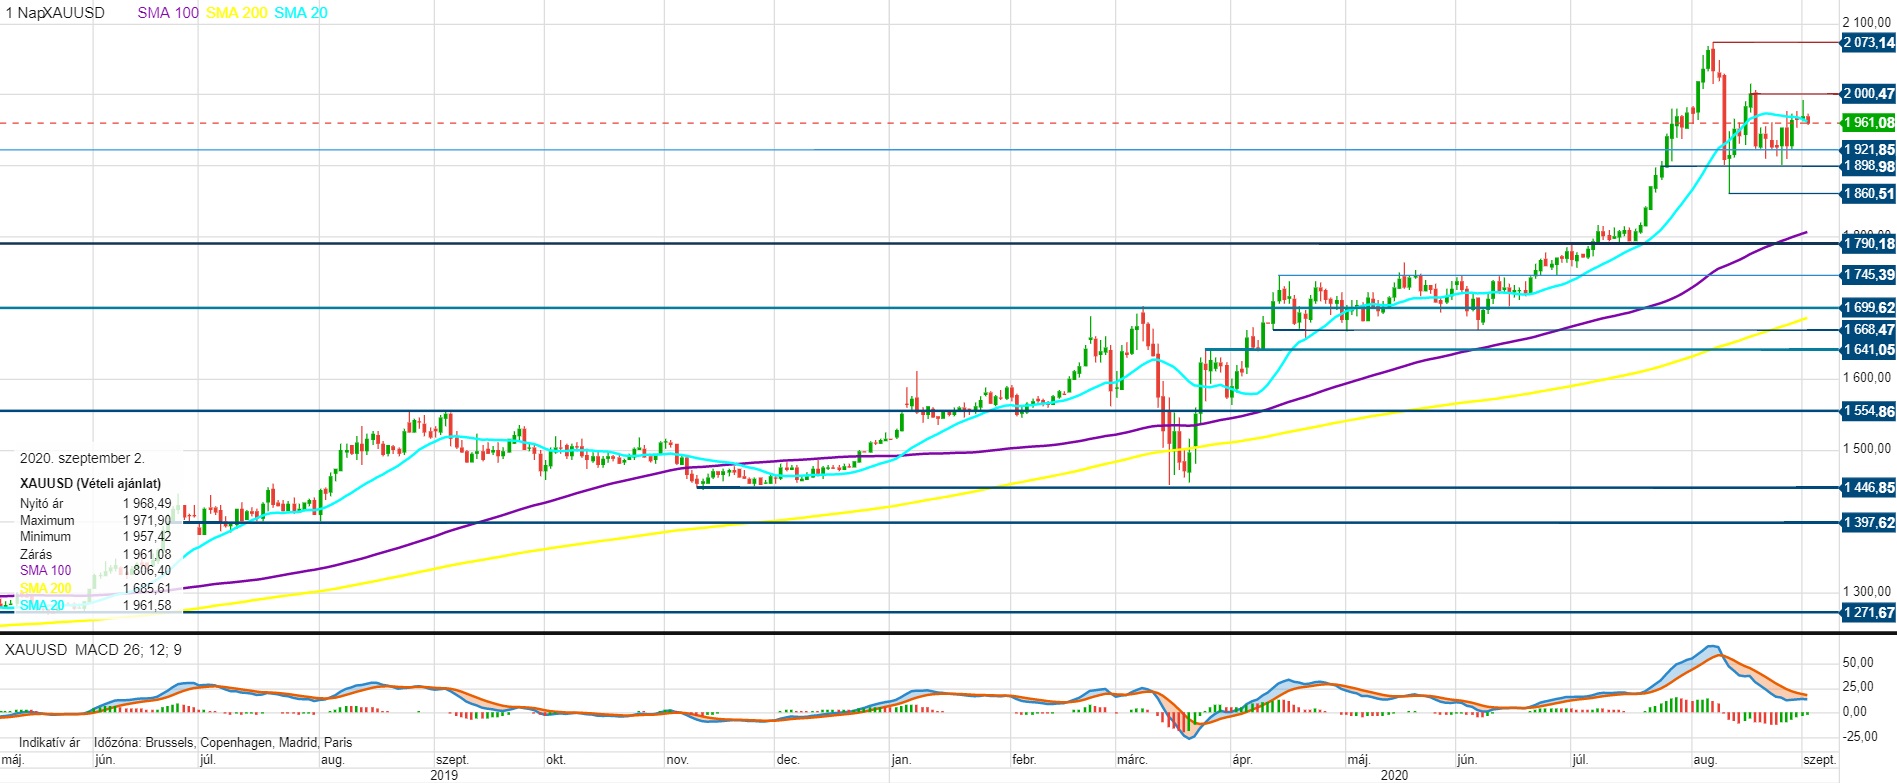Select the cyan SMA 20 legend in chart header

click(x=301, y=13)
